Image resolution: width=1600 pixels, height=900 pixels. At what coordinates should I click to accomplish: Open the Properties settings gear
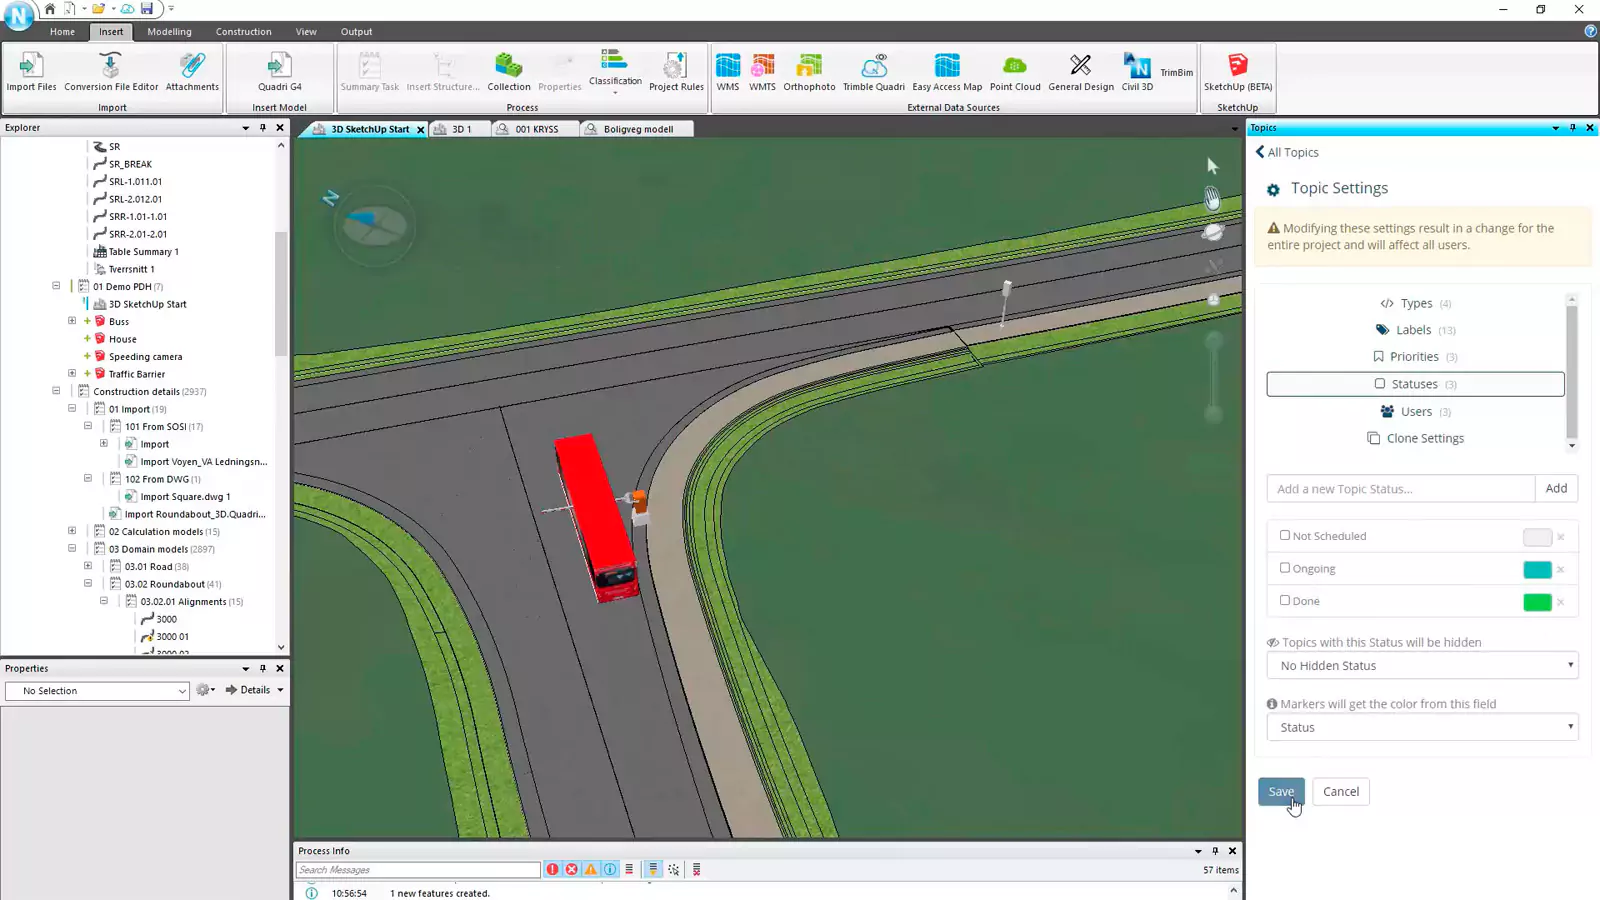coord(205,690)
